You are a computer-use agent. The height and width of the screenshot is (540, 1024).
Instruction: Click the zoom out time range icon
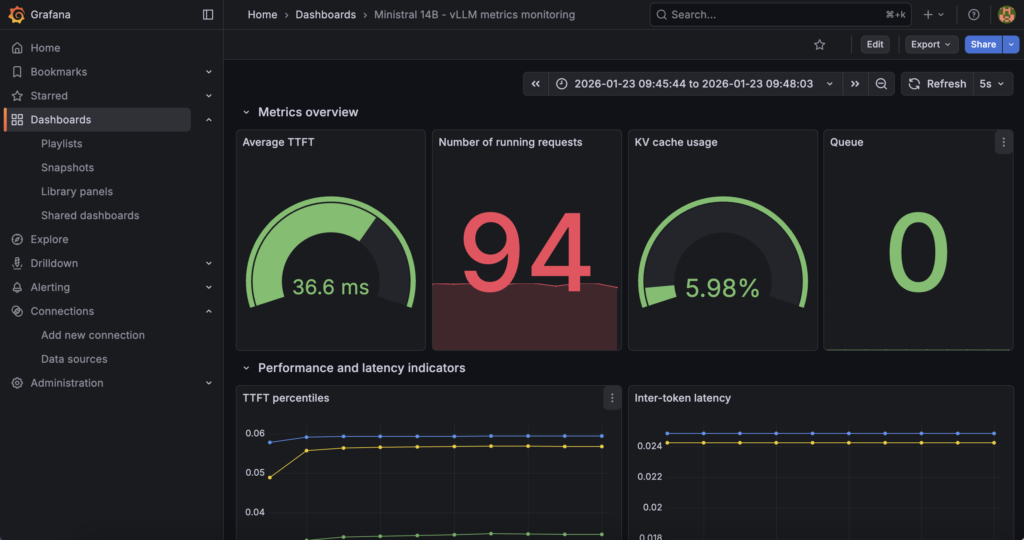881,84
